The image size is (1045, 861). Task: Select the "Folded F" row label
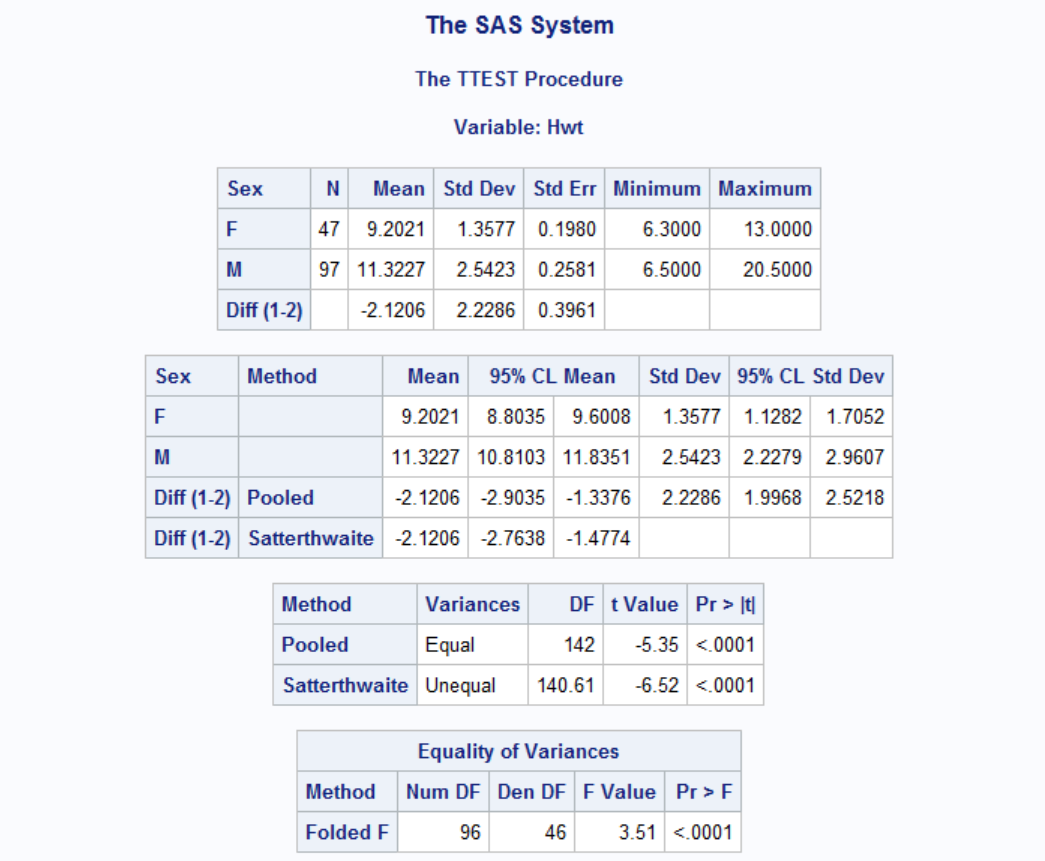click(x=346, y=832)
